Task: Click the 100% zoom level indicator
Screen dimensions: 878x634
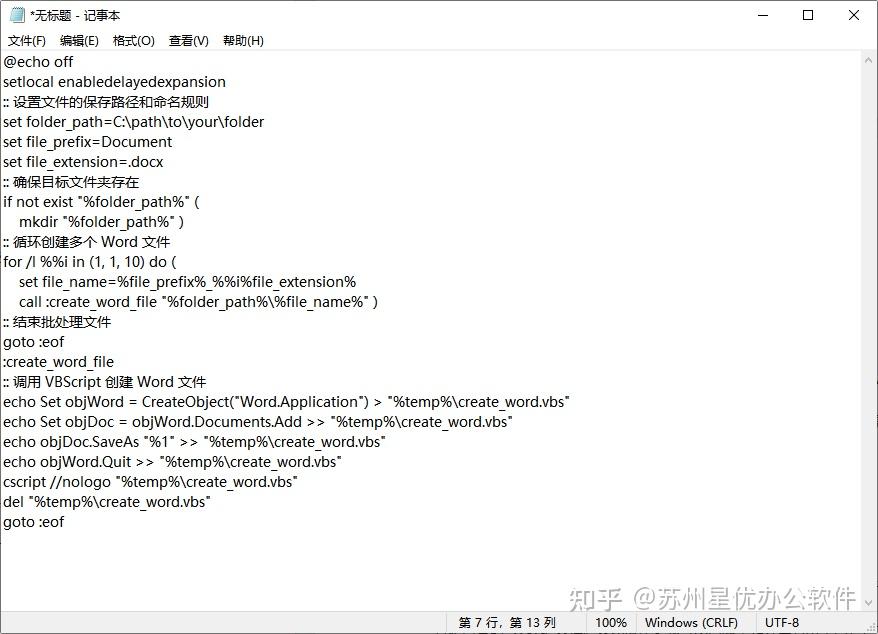Action: 611,622
